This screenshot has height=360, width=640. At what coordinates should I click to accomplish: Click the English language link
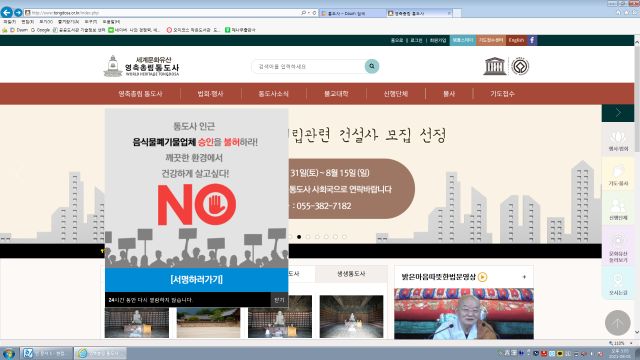tap(516, 40)
